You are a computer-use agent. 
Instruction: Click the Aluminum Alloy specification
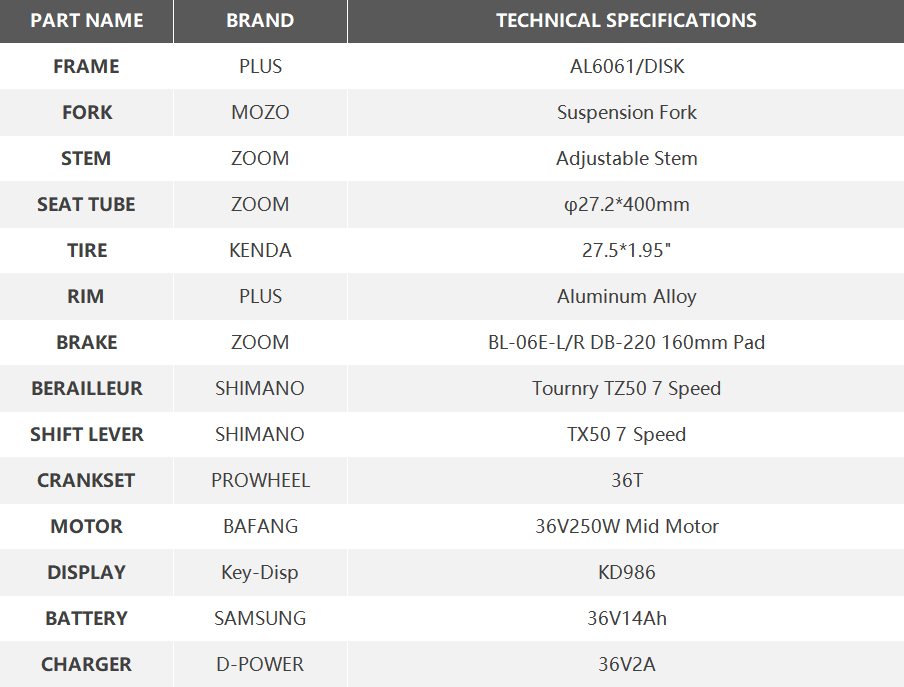click(626, 297)
